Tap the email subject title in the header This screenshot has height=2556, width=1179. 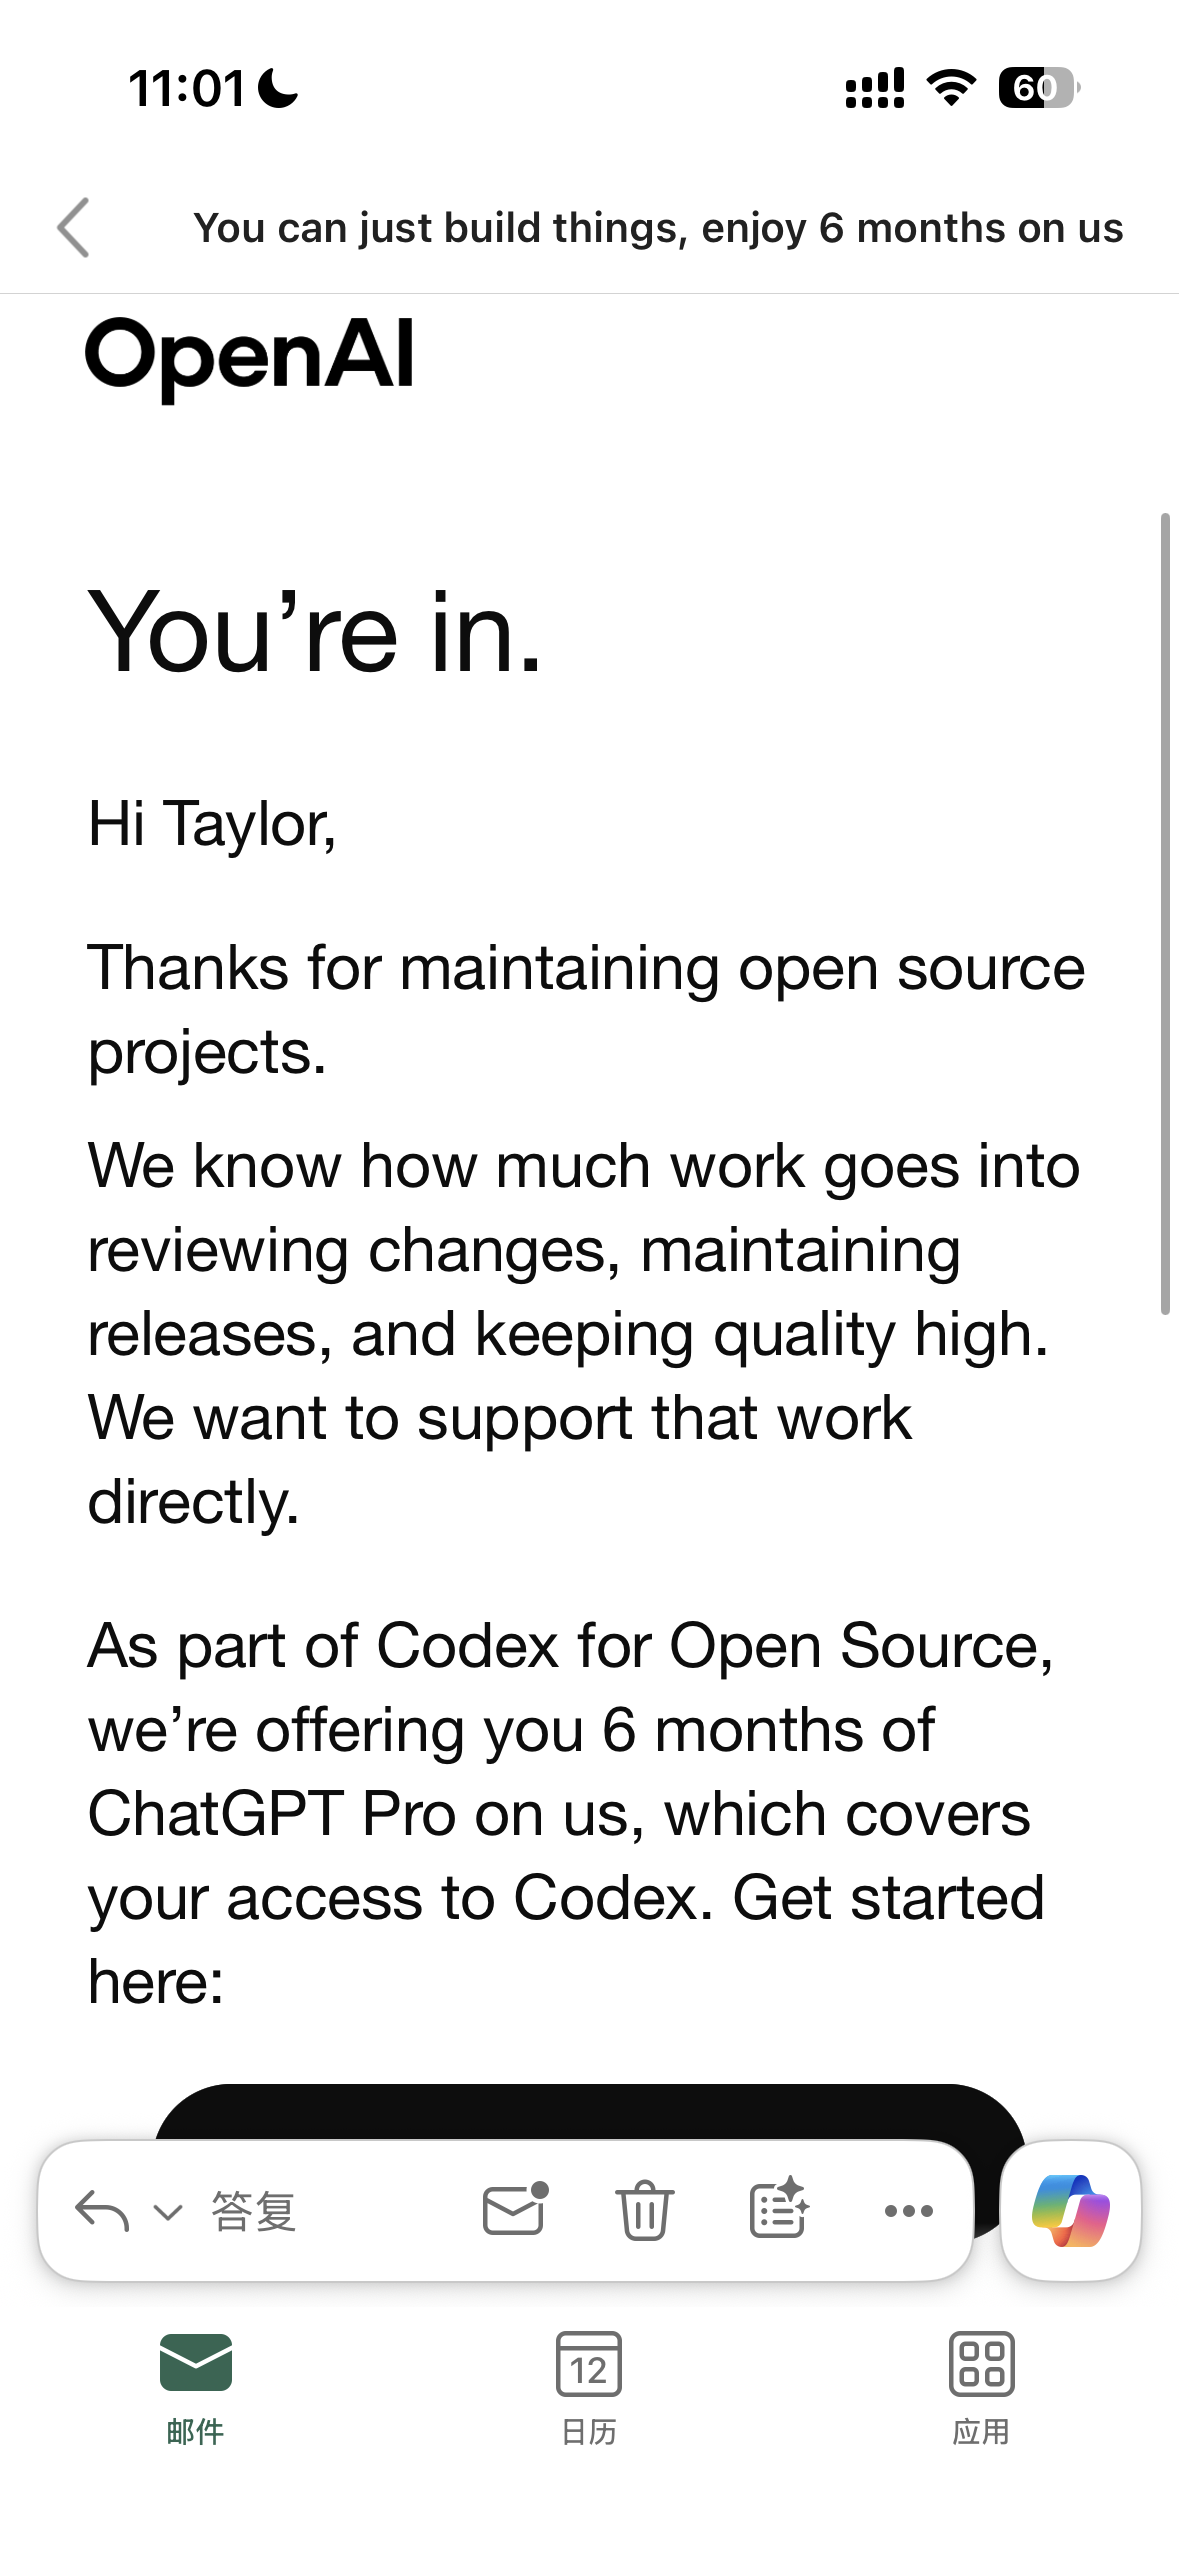coord(658,228)
